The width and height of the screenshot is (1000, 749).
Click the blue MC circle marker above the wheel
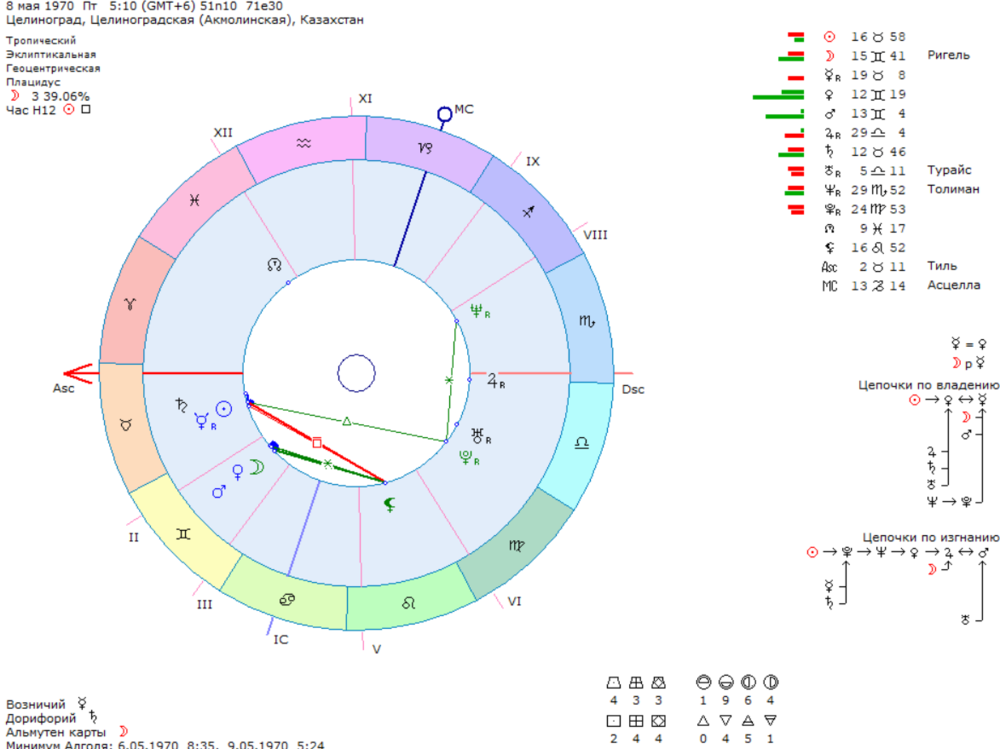click(x=445, y=115)
